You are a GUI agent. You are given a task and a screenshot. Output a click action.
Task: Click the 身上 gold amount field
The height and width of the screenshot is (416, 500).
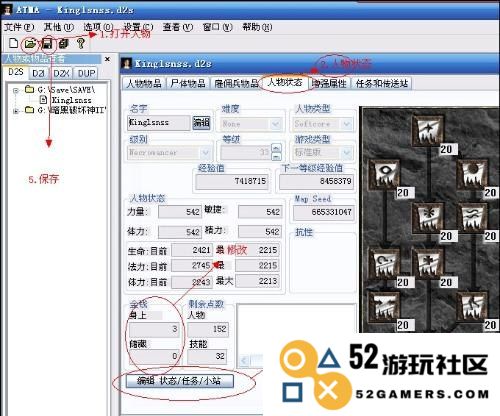pos(154,329)
